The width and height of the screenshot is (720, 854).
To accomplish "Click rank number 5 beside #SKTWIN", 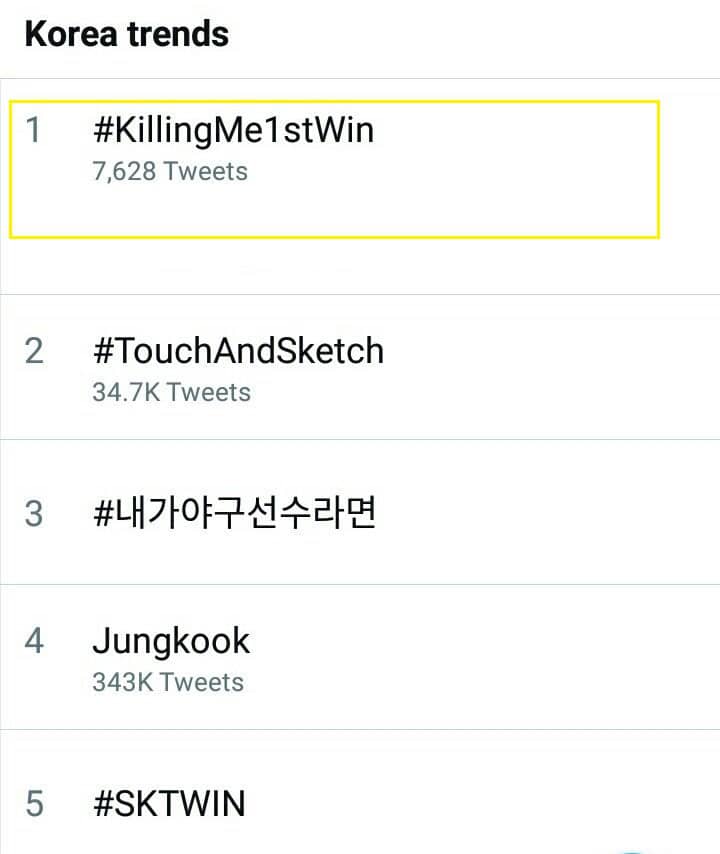I will click(34, 803).
